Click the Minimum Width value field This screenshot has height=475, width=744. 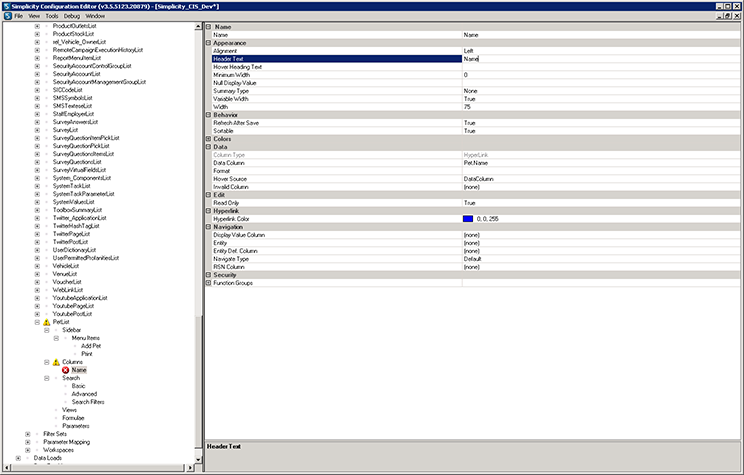click(x=601, y=75)
